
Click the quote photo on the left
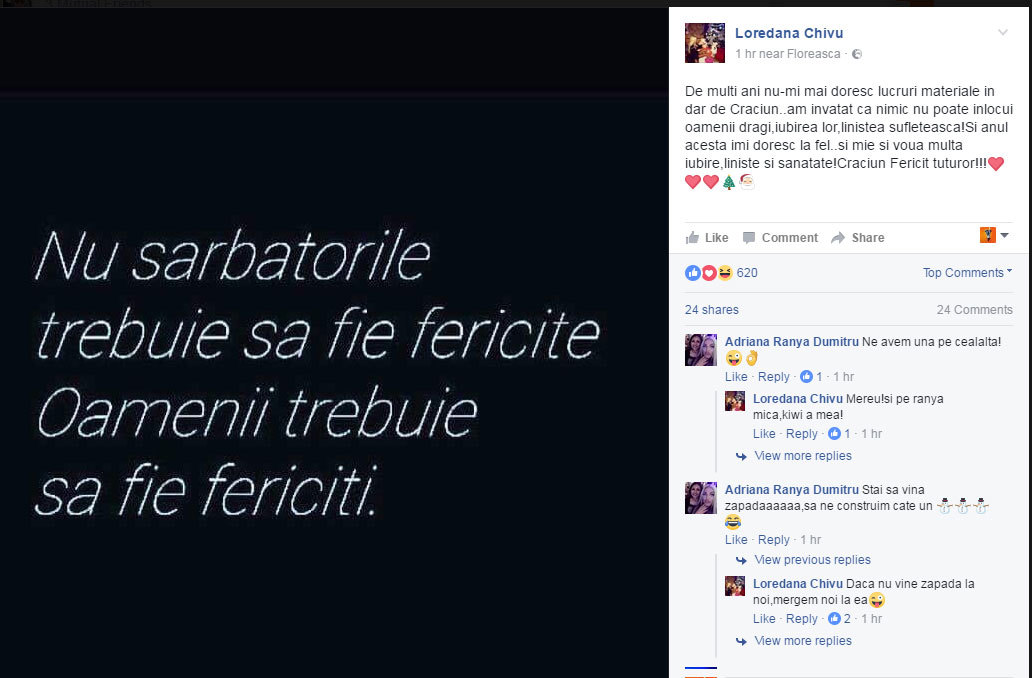click(334, 342)
